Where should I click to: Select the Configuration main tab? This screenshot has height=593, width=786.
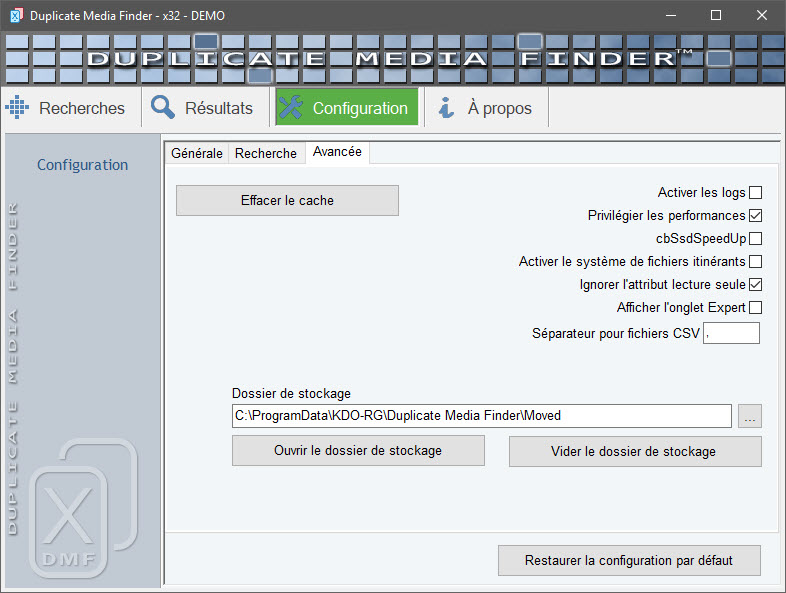pos(347,107)
